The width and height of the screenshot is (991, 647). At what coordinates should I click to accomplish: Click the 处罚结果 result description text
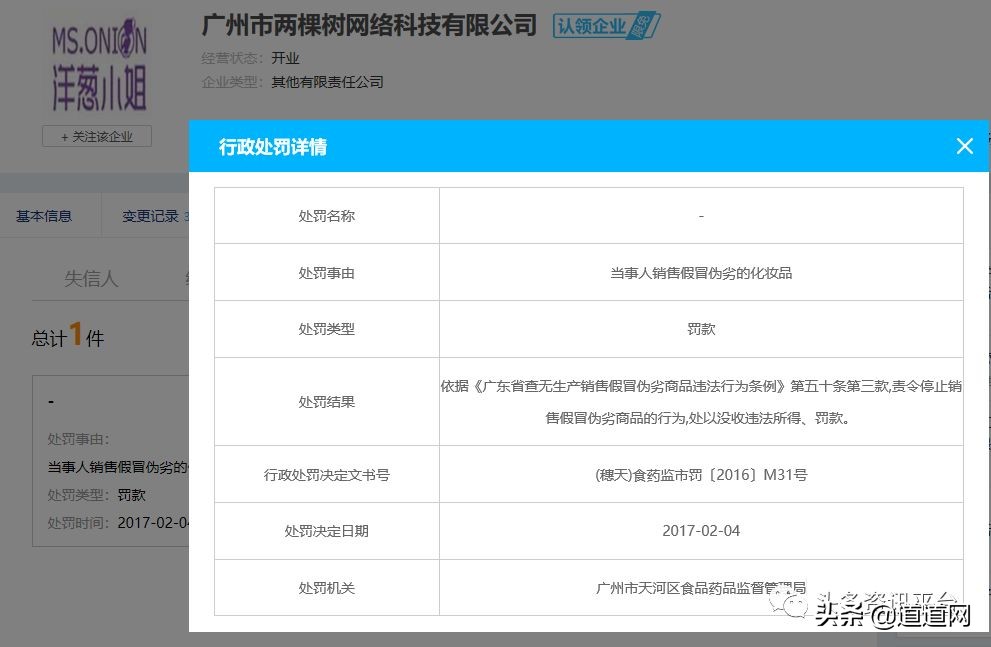(x=700, y=401)
